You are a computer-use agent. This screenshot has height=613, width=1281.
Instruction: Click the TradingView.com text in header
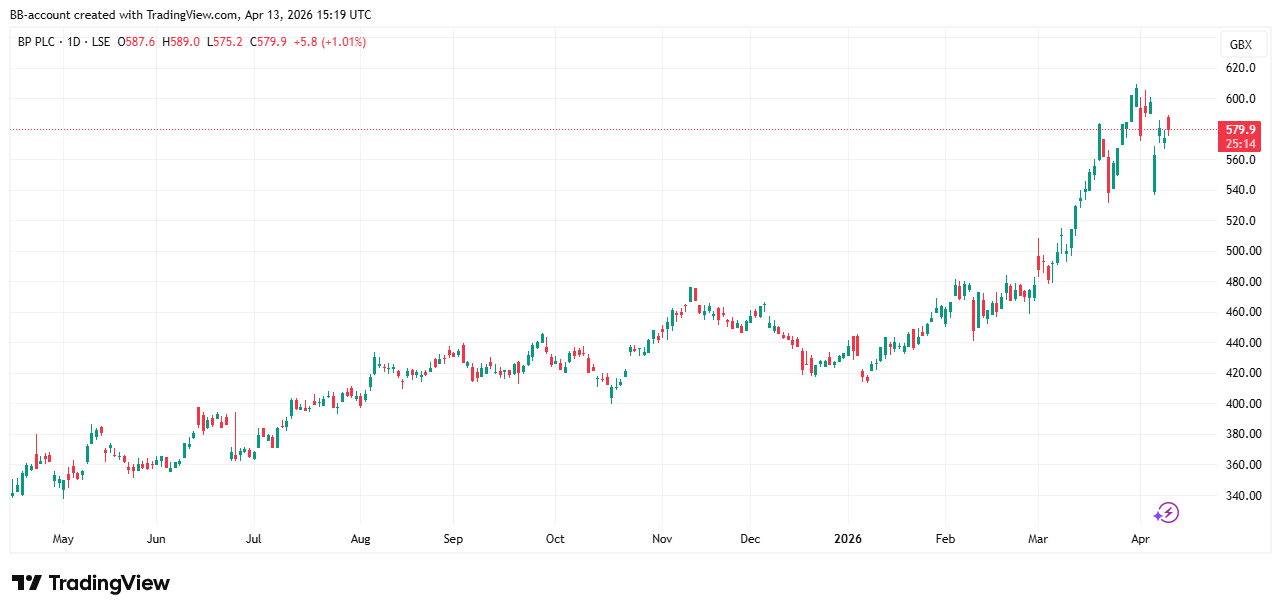point(186,15)
